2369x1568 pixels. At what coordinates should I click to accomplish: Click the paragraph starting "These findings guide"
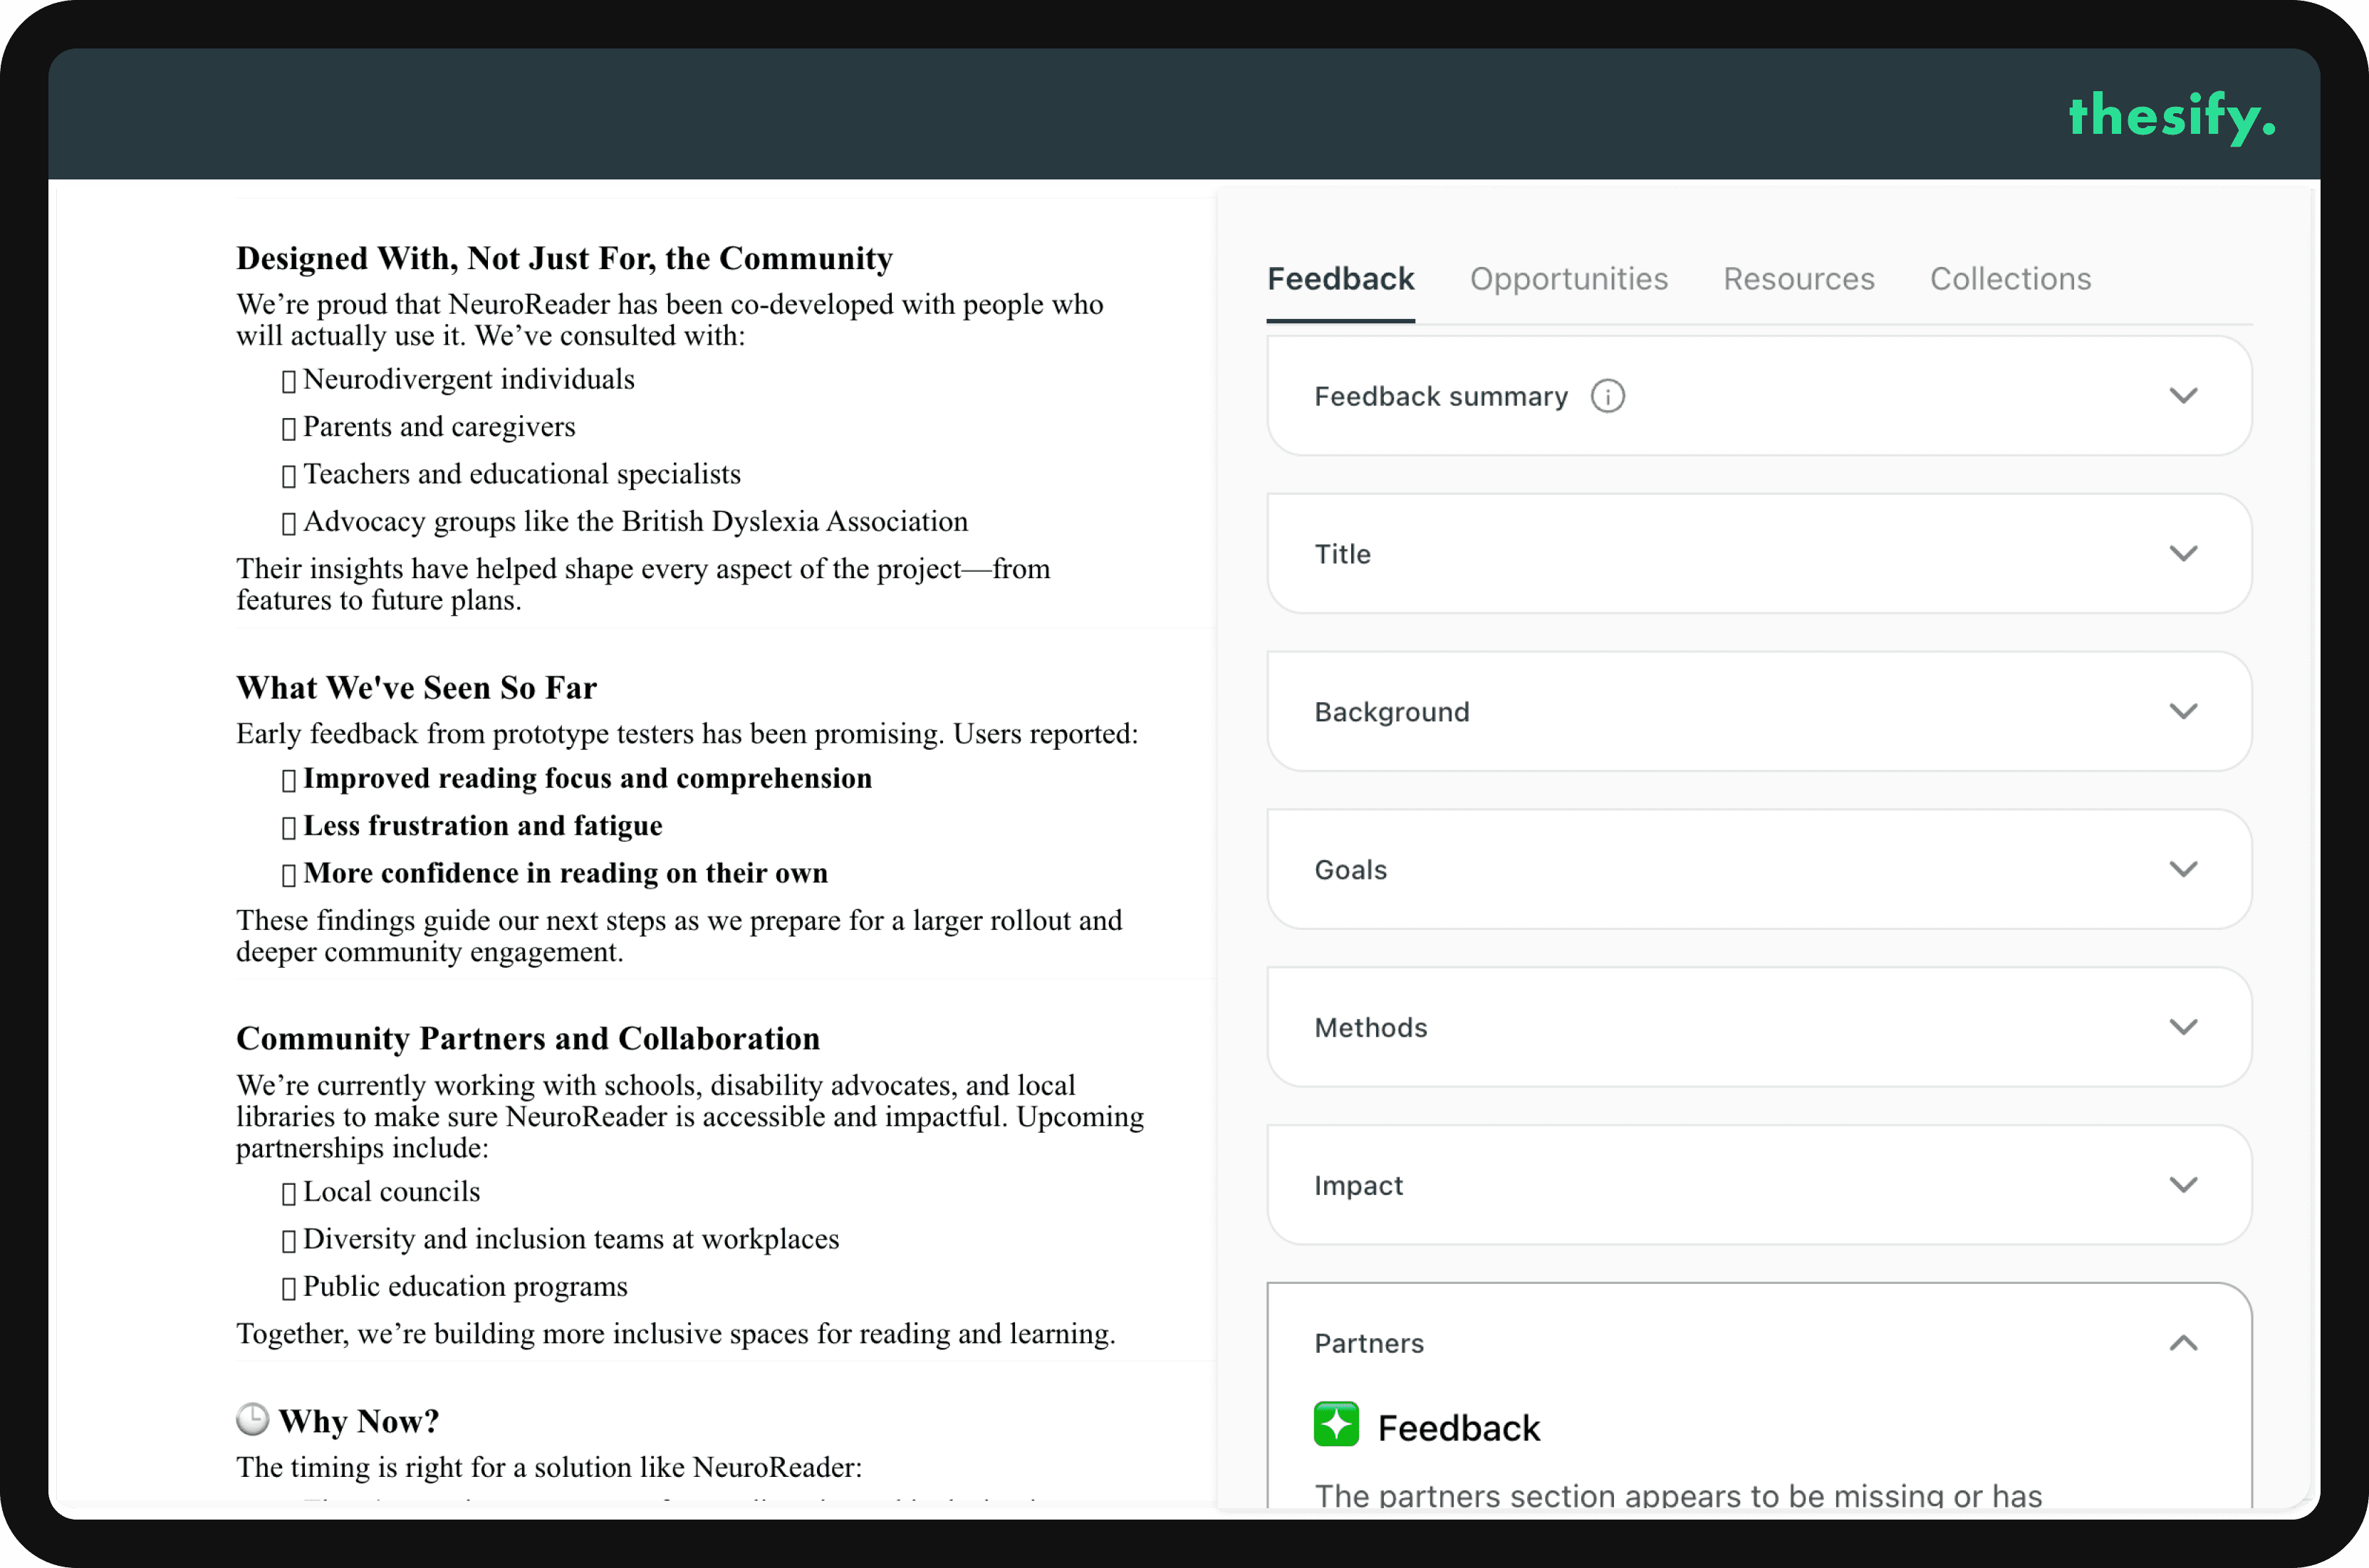coord(679,936)
